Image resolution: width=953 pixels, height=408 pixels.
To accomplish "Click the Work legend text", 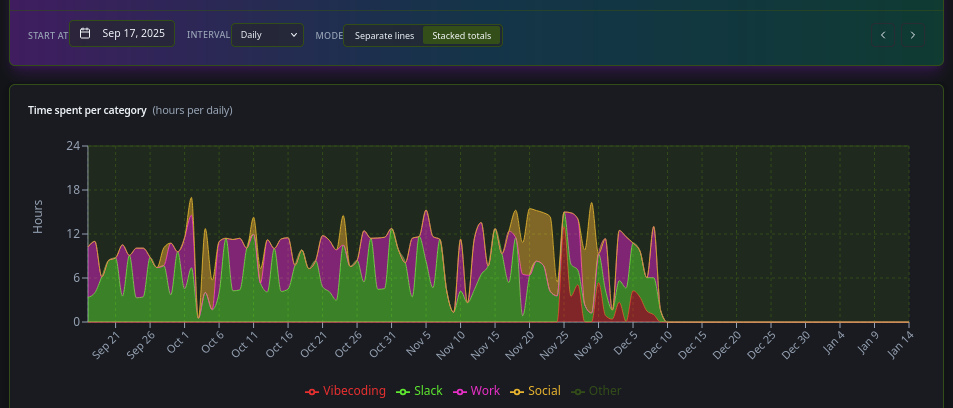I will (x=487, y=391).
